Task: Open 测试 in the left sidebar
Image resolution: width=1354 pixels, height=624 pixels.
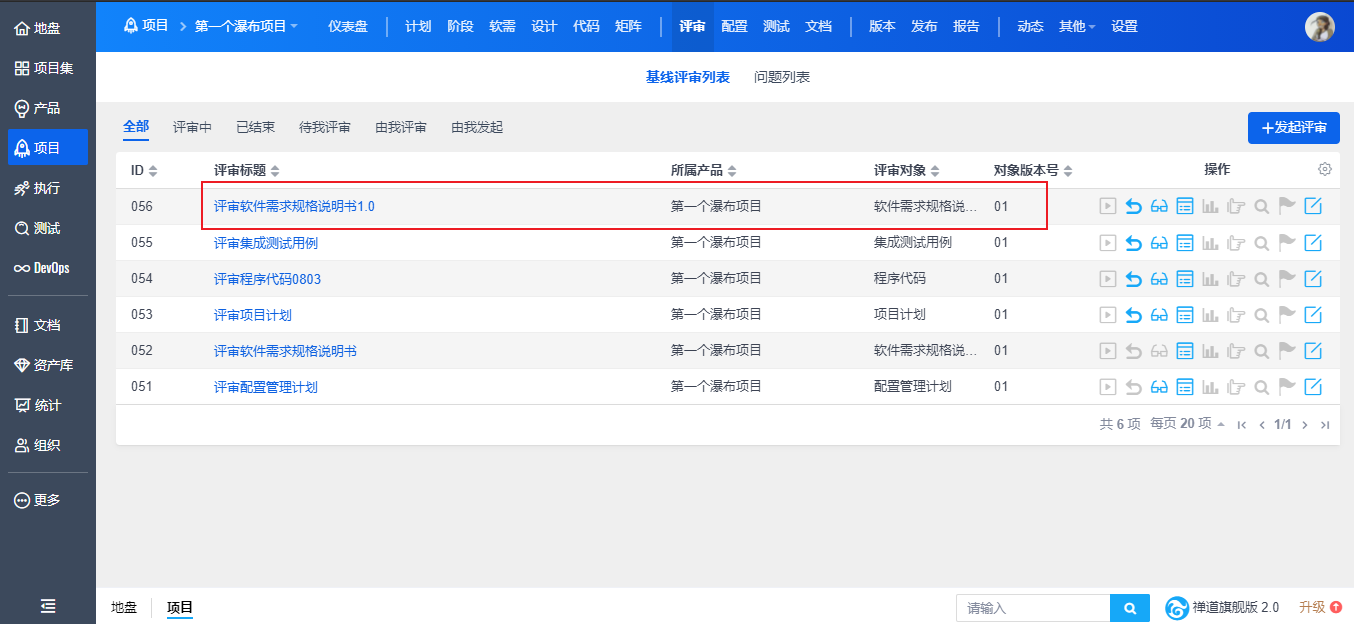Action: pyautogui.click(x=48, y=228)
